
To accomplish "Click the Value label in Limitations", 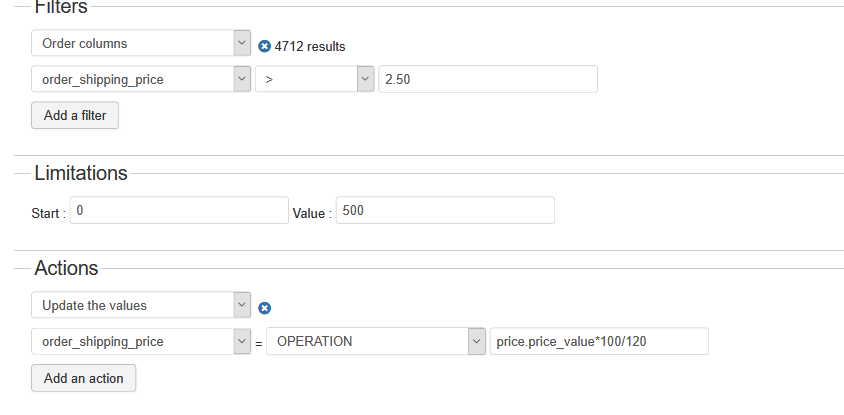I will pos(311,212).
